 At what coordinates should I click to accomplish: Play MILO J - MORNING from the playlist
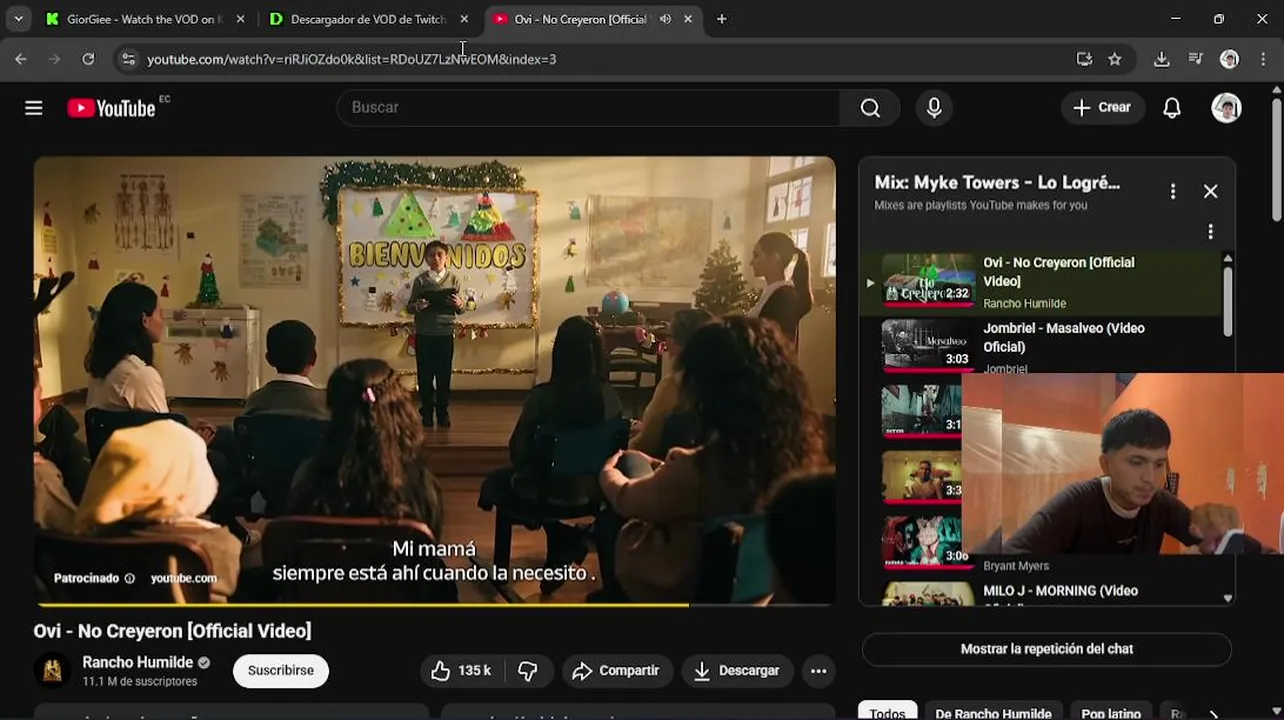coord(1060,591)
